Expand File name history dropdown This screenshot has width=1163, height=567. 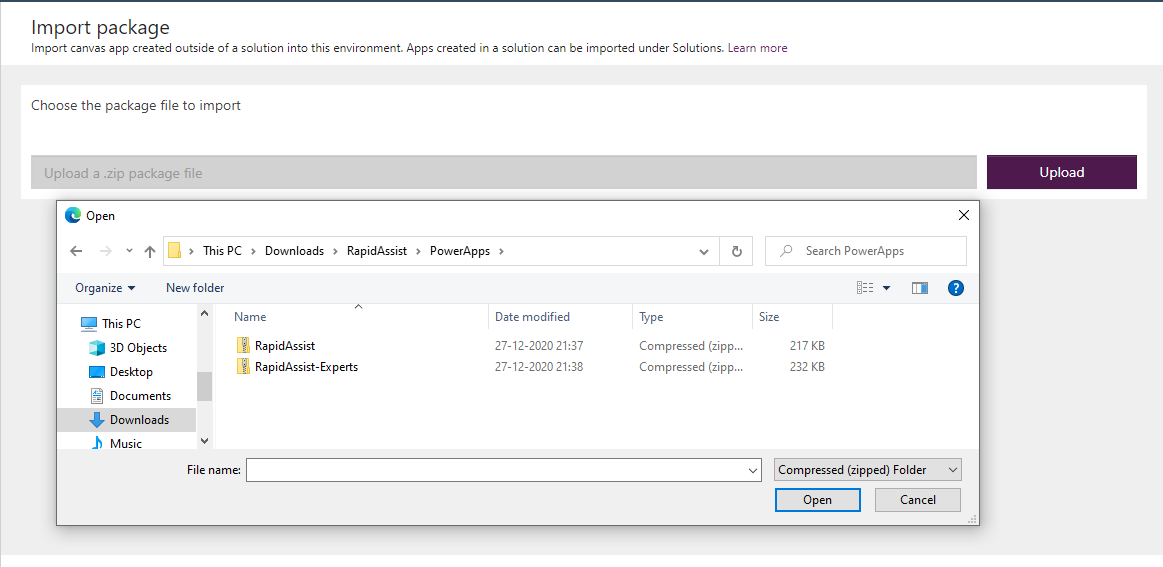point(754,470)
